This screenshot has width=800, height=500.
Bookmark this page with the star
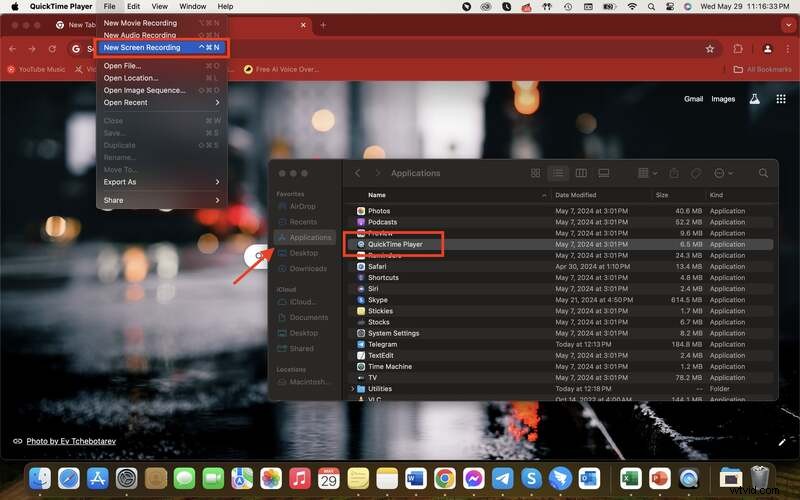point(710,49)
